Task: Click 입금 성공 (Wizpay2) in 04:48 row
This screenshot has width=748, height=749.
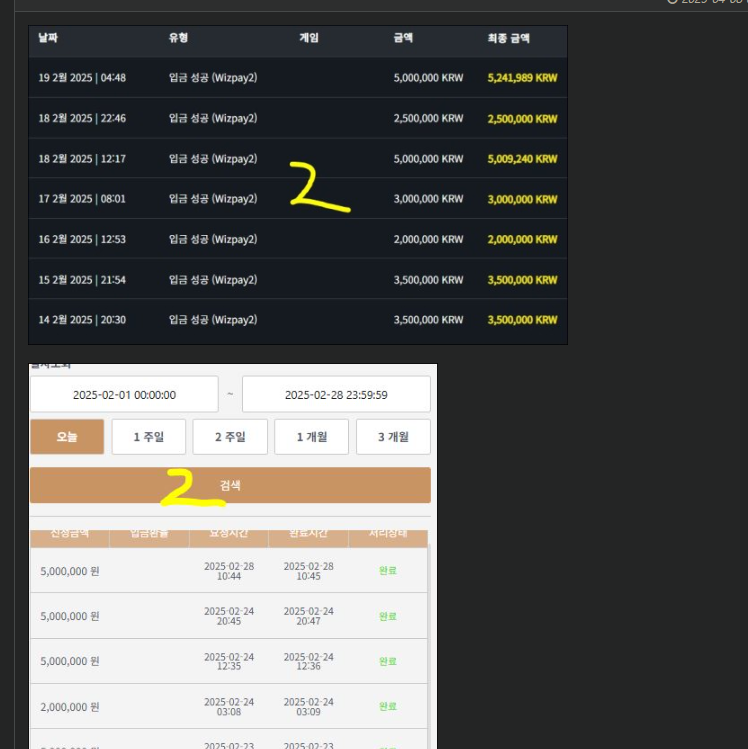Action: (x=213, y=78)
